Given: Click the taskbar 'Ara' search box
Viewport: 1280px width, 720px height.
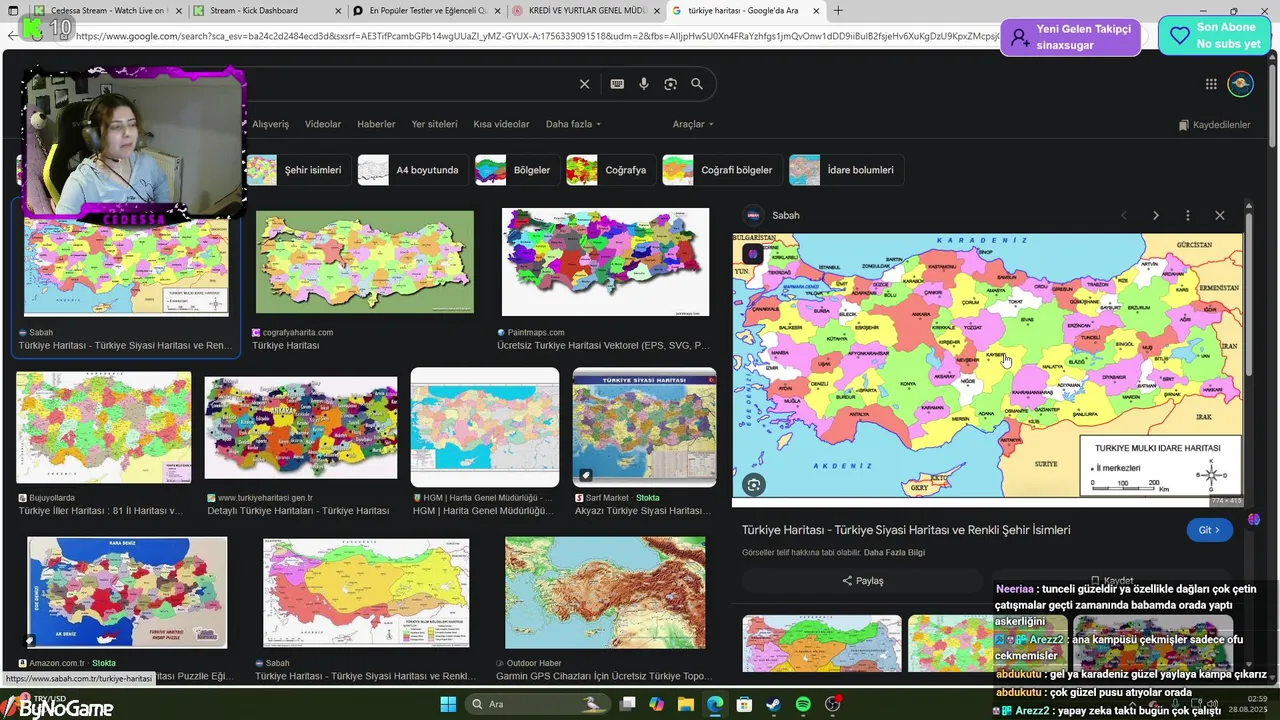Looking at the screenshot, I should click(537, 704).
